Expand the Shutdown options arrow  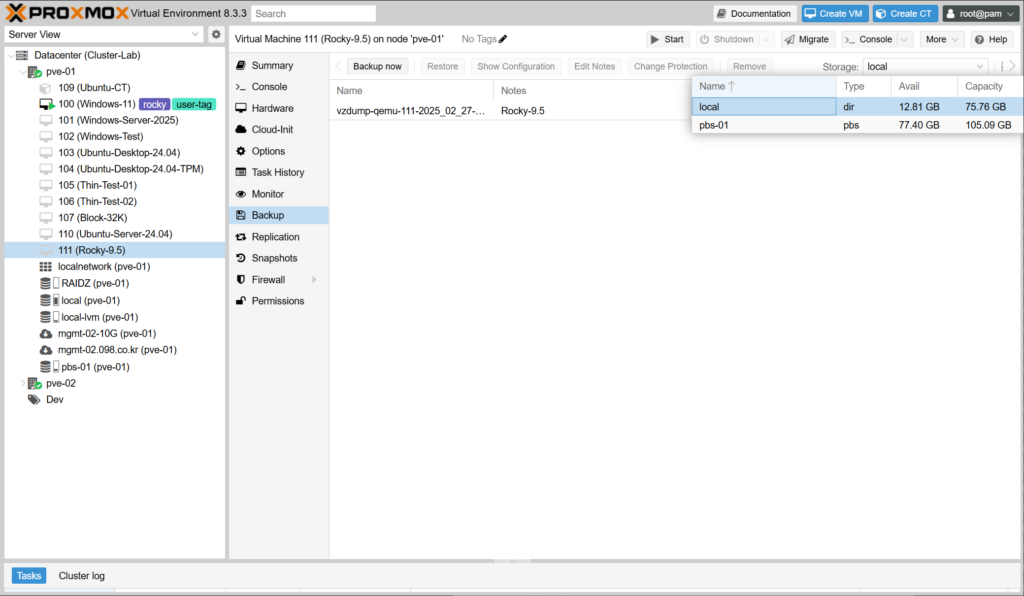tap(767, 39)
